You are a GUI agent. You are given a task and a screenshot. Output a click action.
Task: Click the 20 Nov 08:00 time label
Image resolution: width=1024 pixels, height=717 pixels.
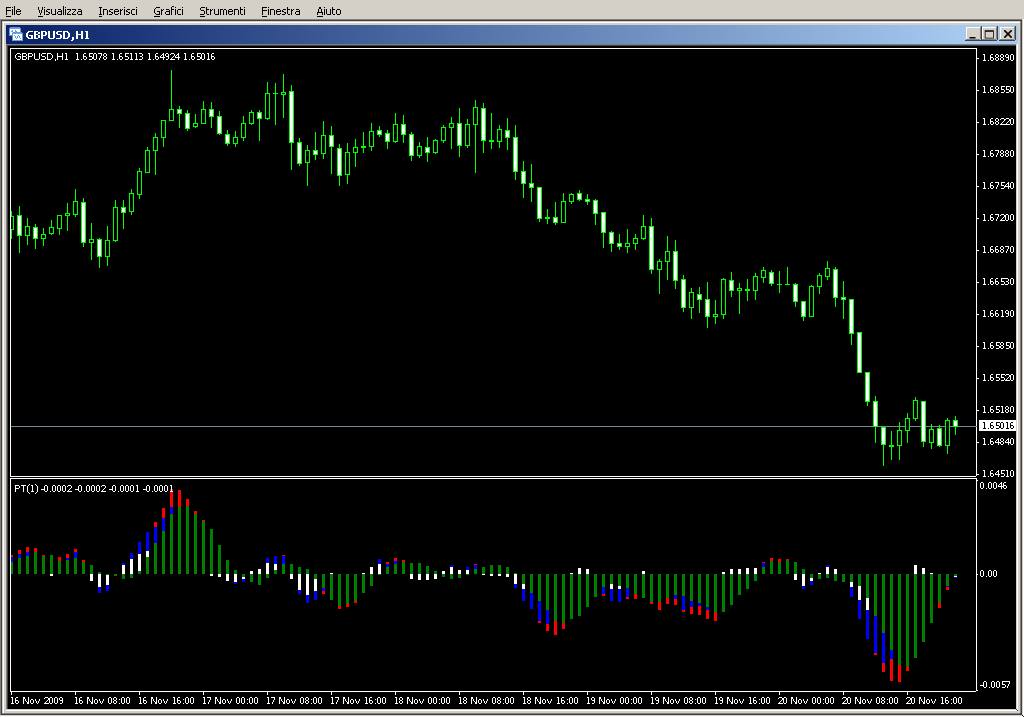[x=871, y=701]
